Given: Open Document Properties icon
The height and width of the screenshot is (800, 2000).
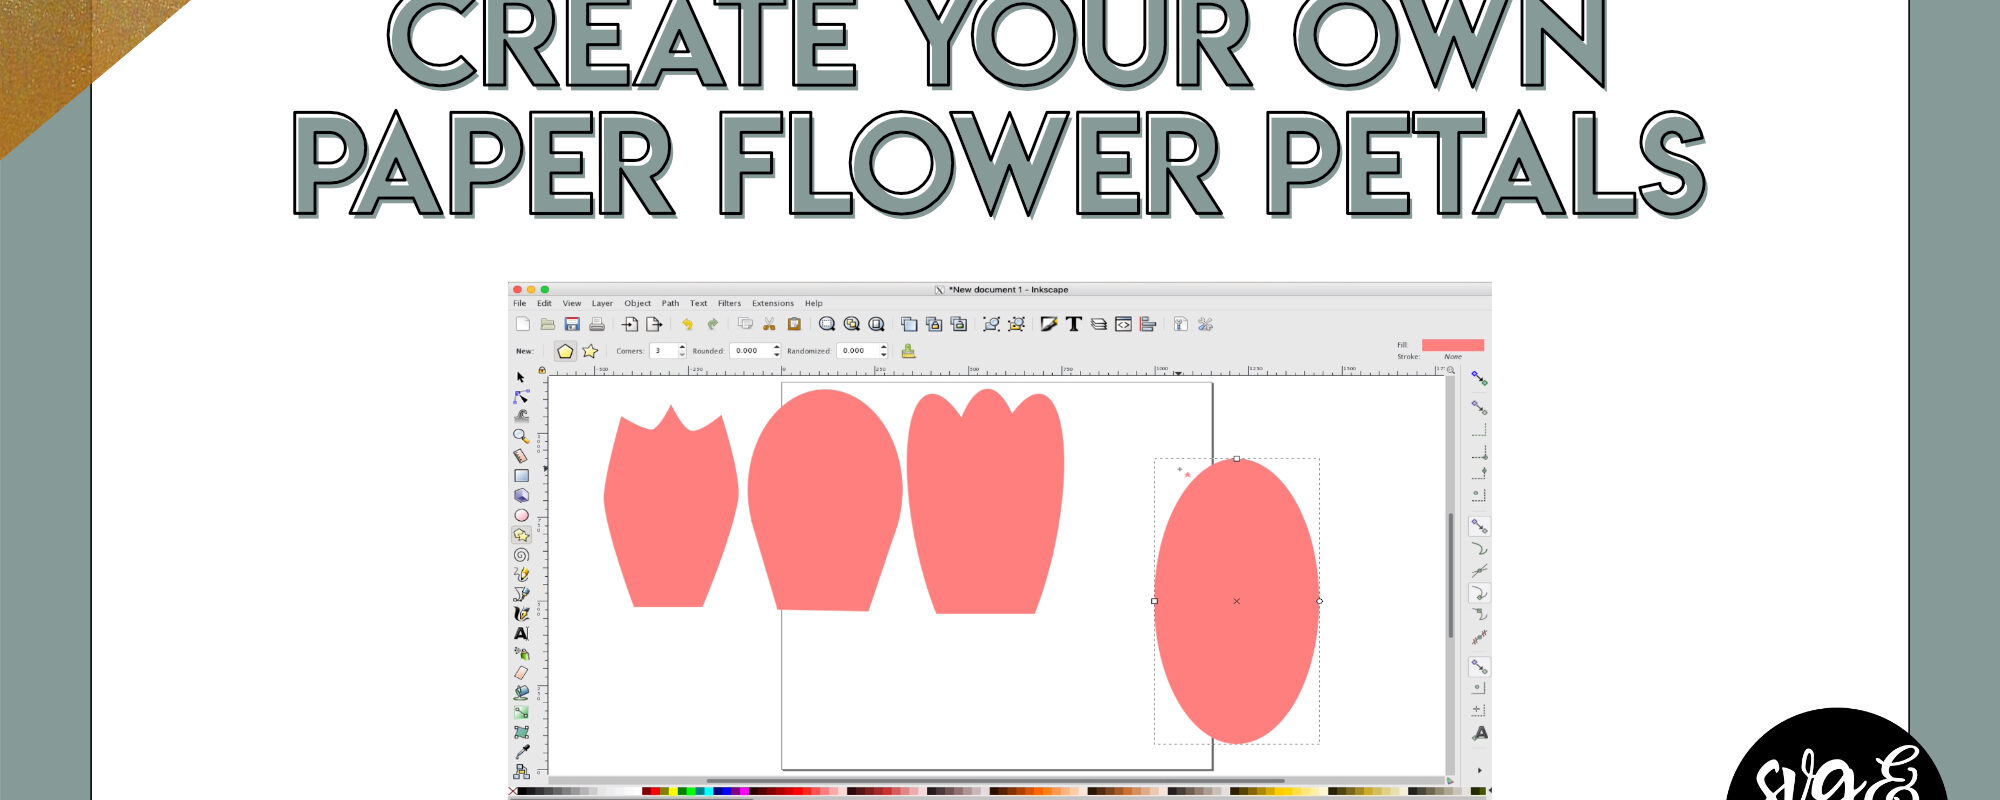Looking at the screenshot, I should tap(1181, 324).
